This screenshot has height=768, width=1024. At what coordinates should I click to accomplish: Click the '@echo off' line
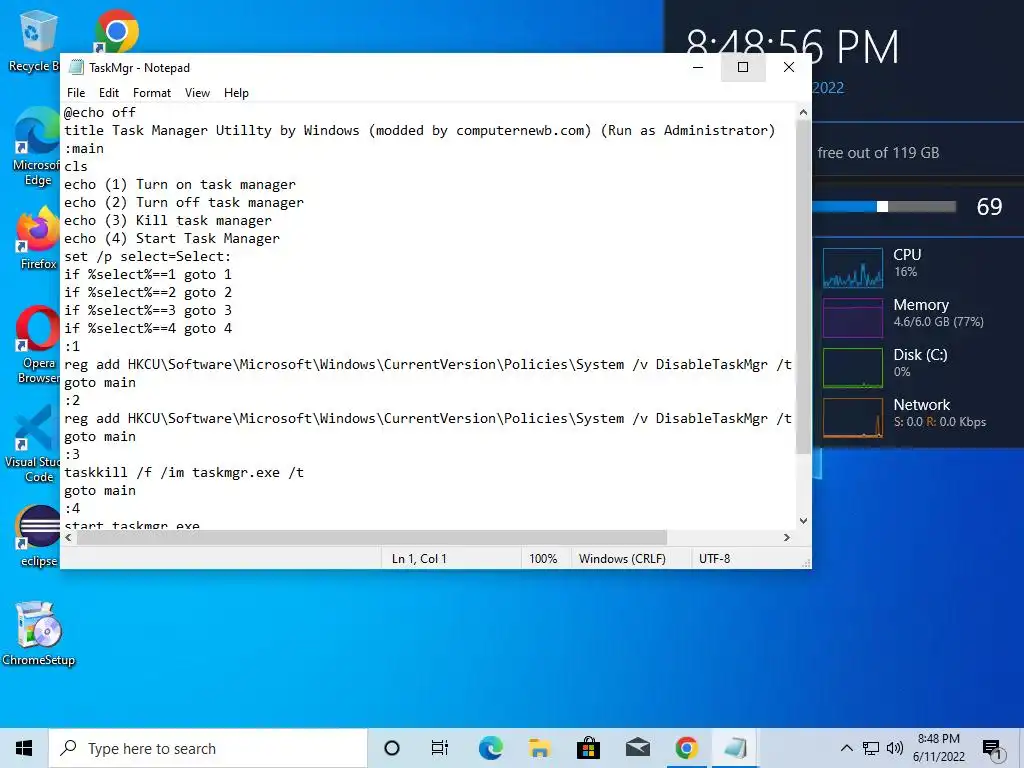tap(100, 112)
